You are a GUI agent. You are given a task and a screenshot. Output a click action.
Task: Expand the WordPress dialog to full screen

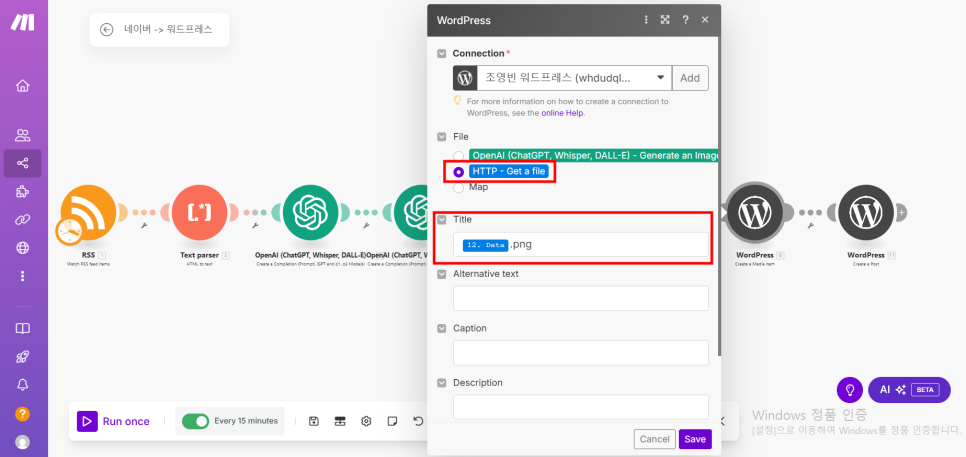(665, 20)
